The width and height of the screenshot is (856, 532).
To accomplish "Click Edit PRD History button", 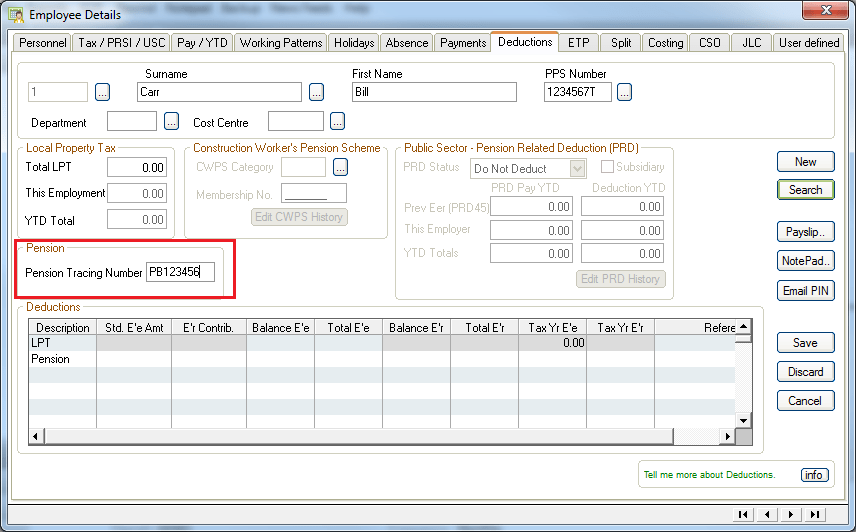I will [x=621, y=279].
